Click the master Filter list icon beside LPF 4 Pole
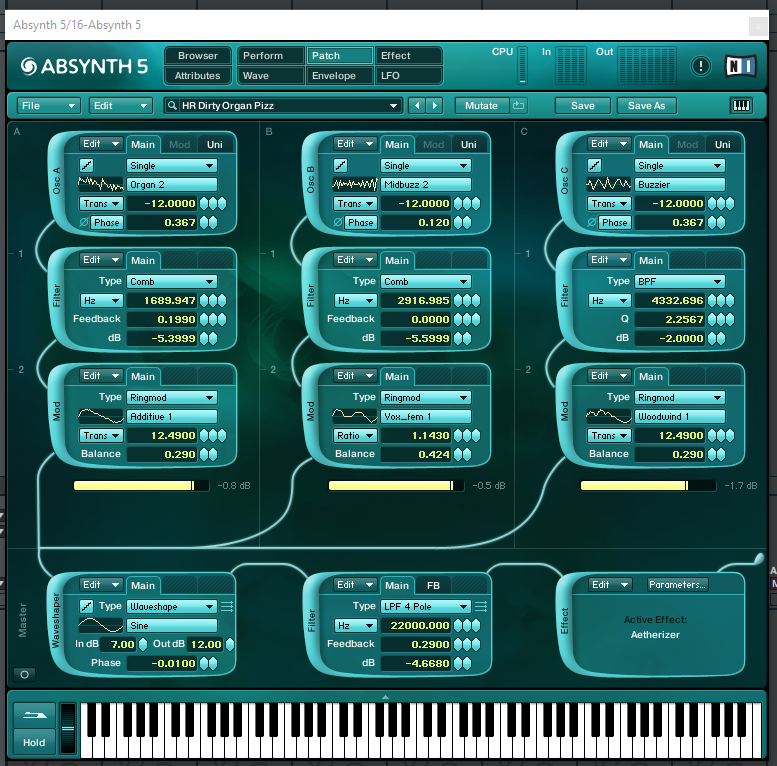This screenshot has width=777, height=766. click(481, 606)
